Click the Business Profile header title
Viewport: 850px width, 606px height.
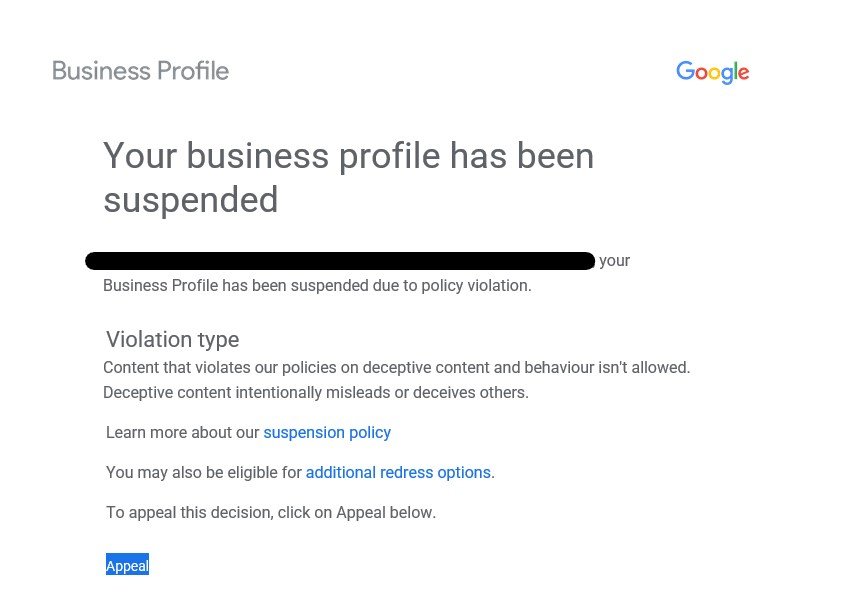coord(140,71)
